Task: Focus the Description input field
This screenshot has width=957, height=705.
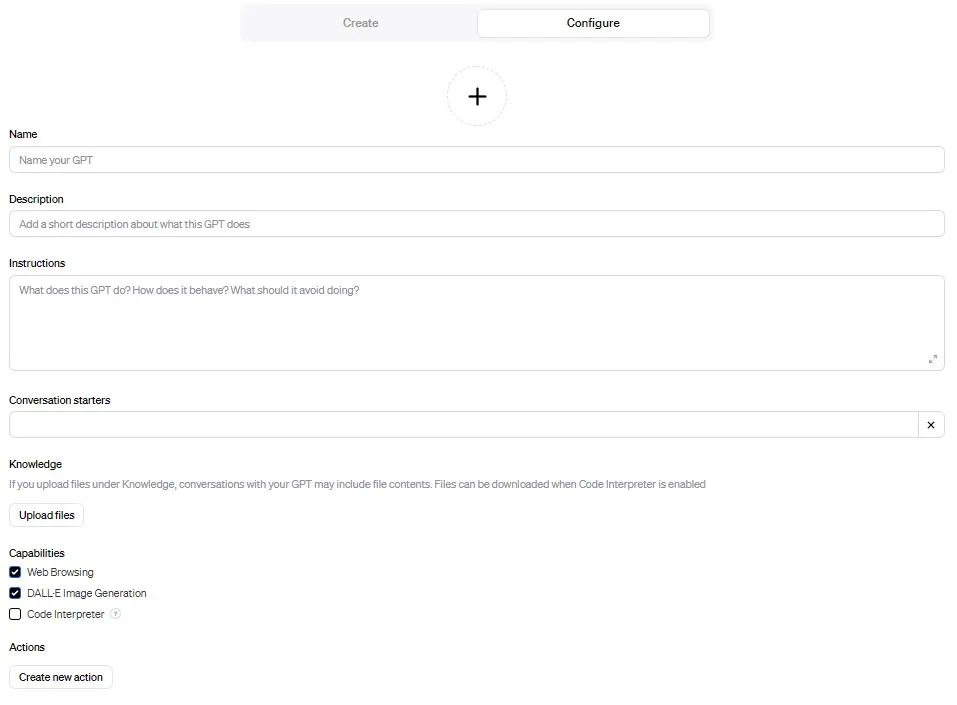Action: [x=477, y=223]
